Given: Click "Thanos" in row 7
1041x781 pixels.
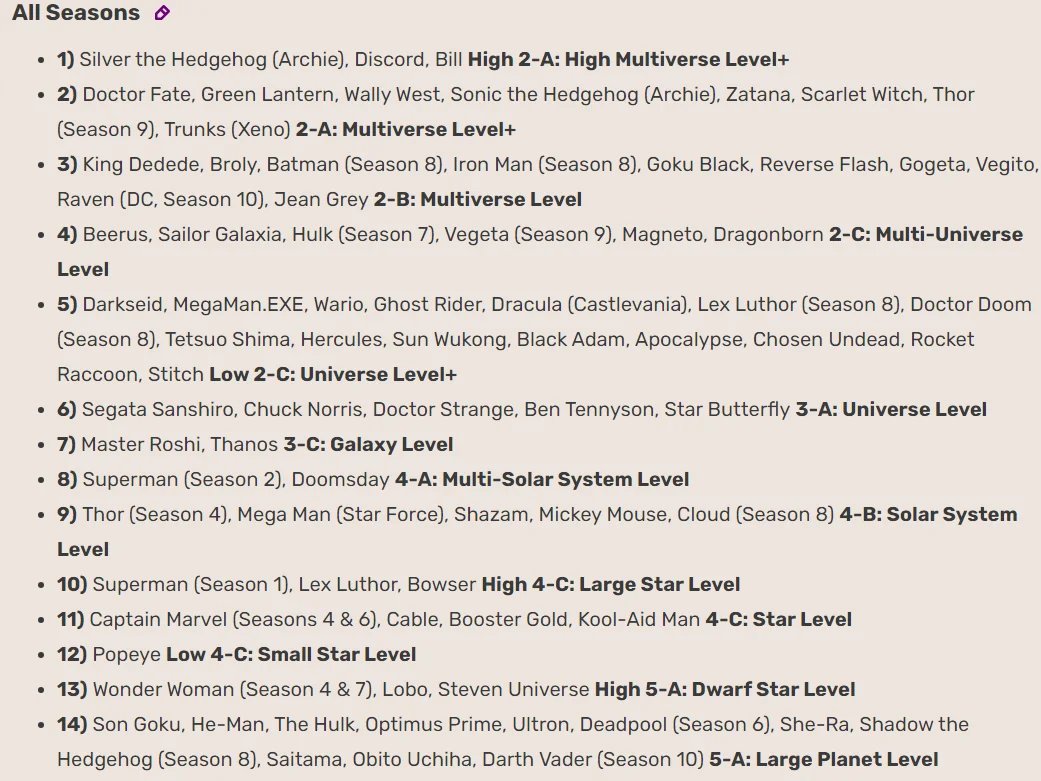Looking at the screenshot, I should (244, 444).
